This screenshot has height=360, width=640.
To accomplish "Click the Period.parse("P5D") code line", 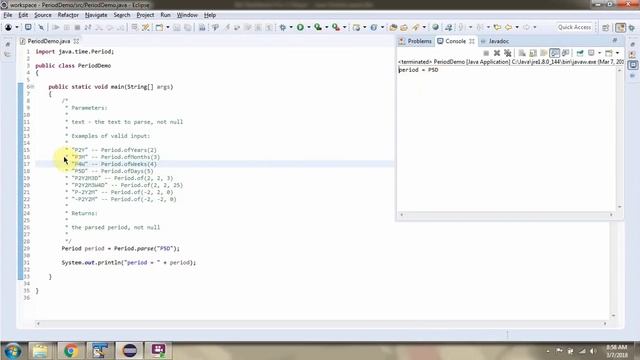I will (120, 249).
